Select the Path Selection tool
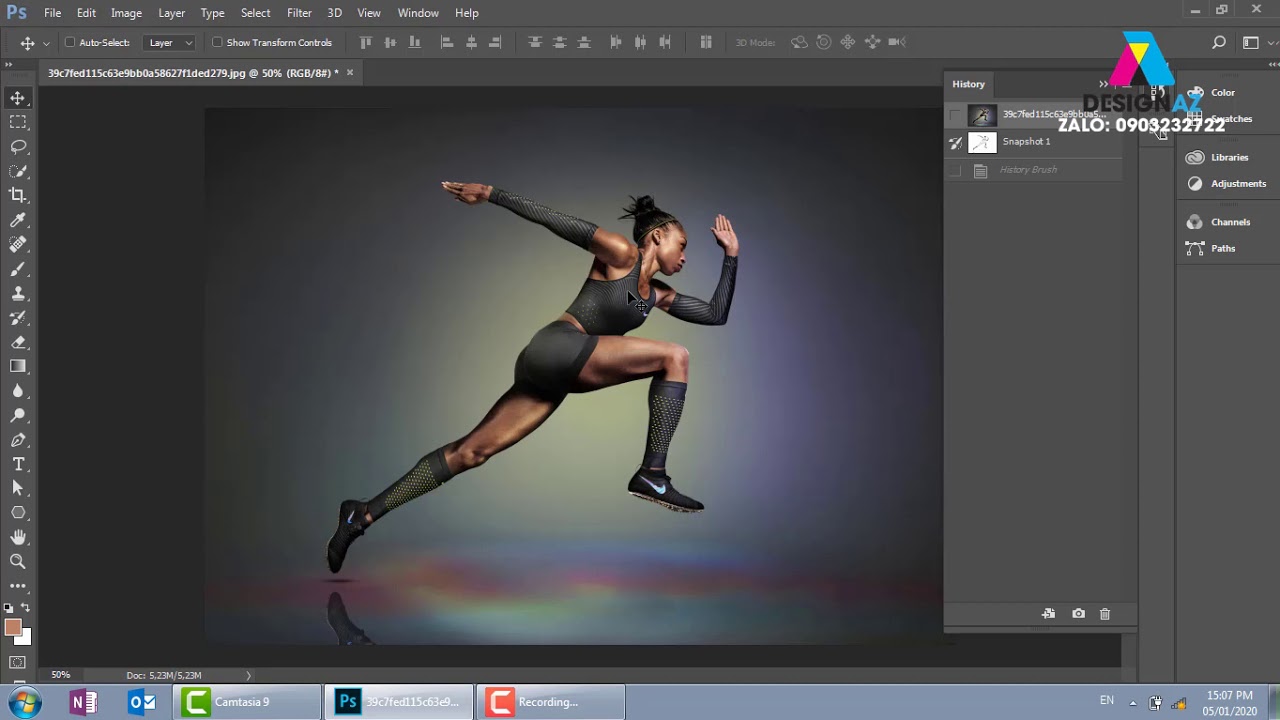Image resolution: width=1280 pixels, height=720 pixels. pos(18,488)
